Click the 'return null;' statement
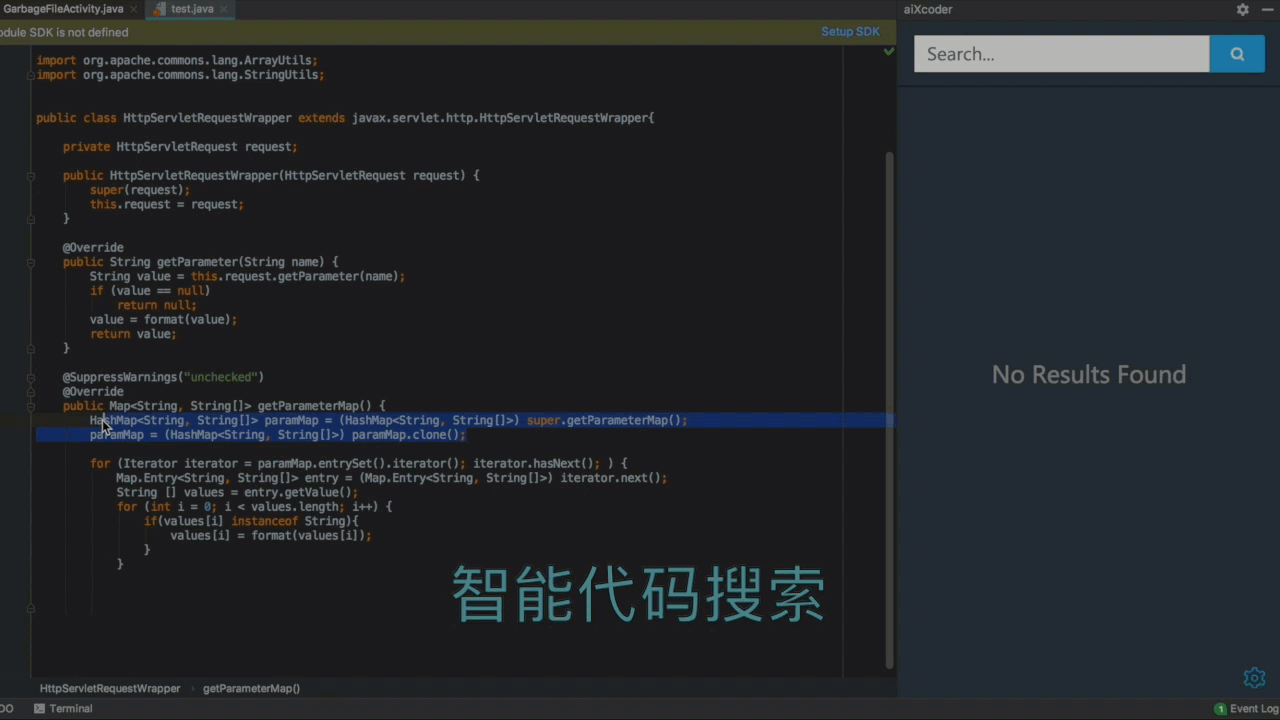Screen dimensions: 1280x720 156,305
